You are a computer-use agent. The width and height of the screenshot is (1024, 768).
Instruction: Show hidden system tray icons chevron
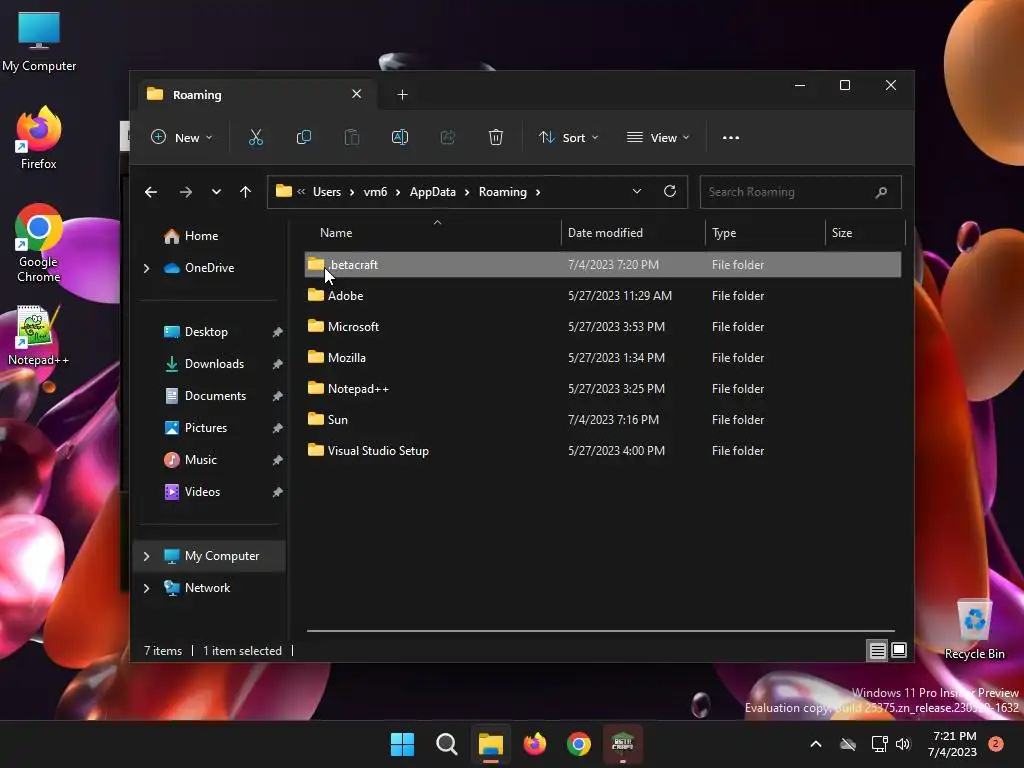click(816, 744)
